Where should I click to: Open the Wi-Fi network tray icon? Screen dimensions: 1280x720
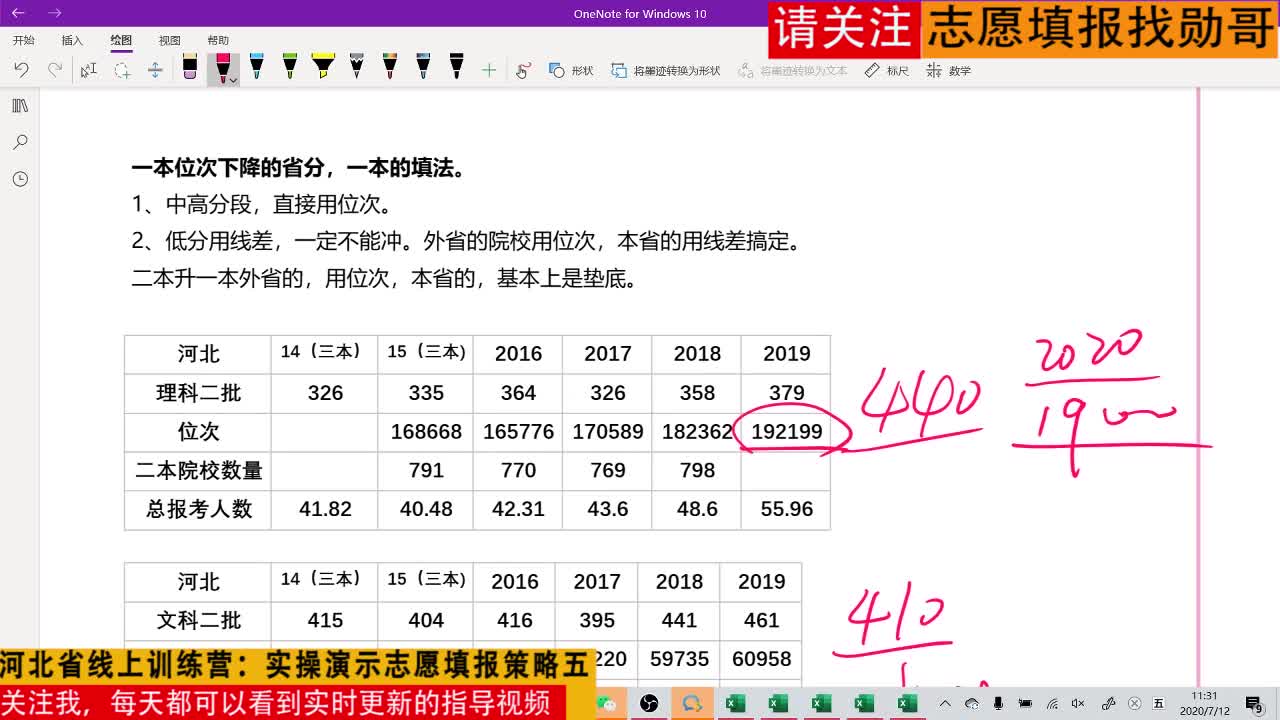(1052, 704)
